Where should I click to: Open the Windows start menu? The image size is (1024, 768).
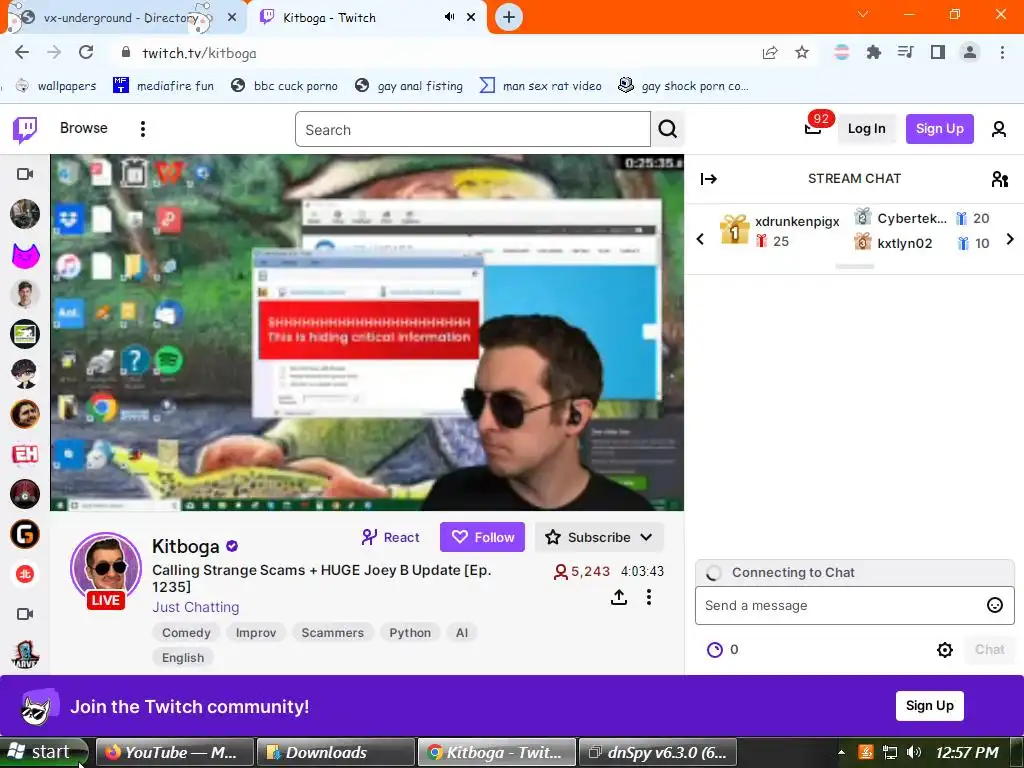(x=43, y=752)
